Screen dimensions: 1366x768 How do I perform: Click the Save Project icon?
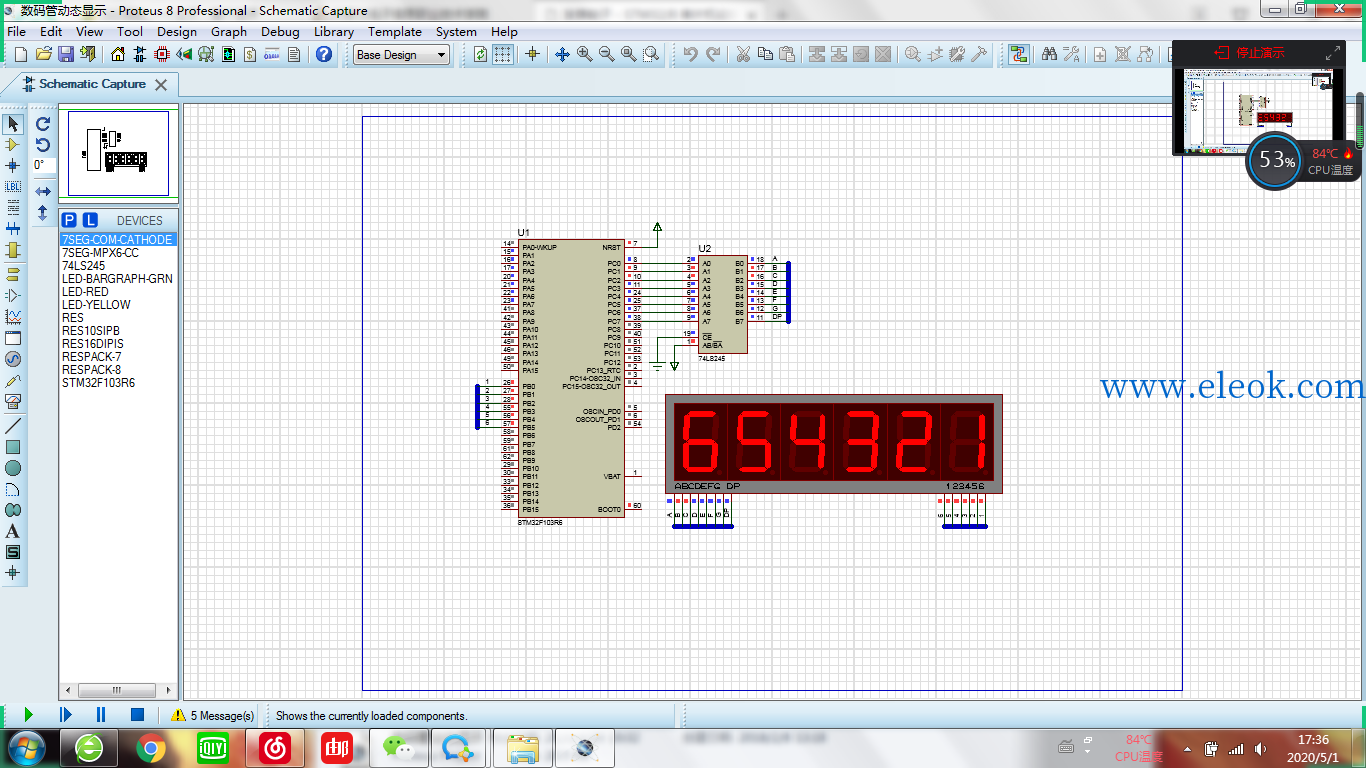65,54
